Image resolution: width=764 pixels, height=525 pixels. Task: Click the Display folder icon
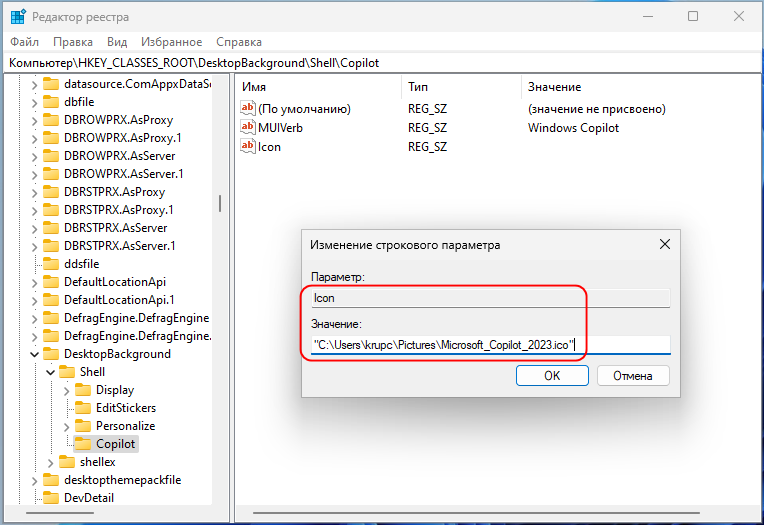coord(83,389)
